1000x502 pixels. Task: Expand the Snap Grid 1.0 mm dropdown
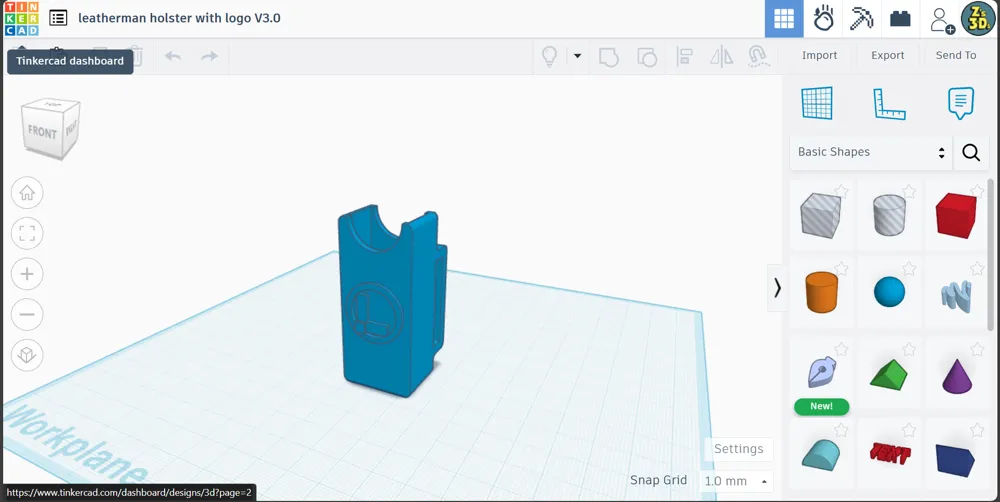tap(736, 481)
